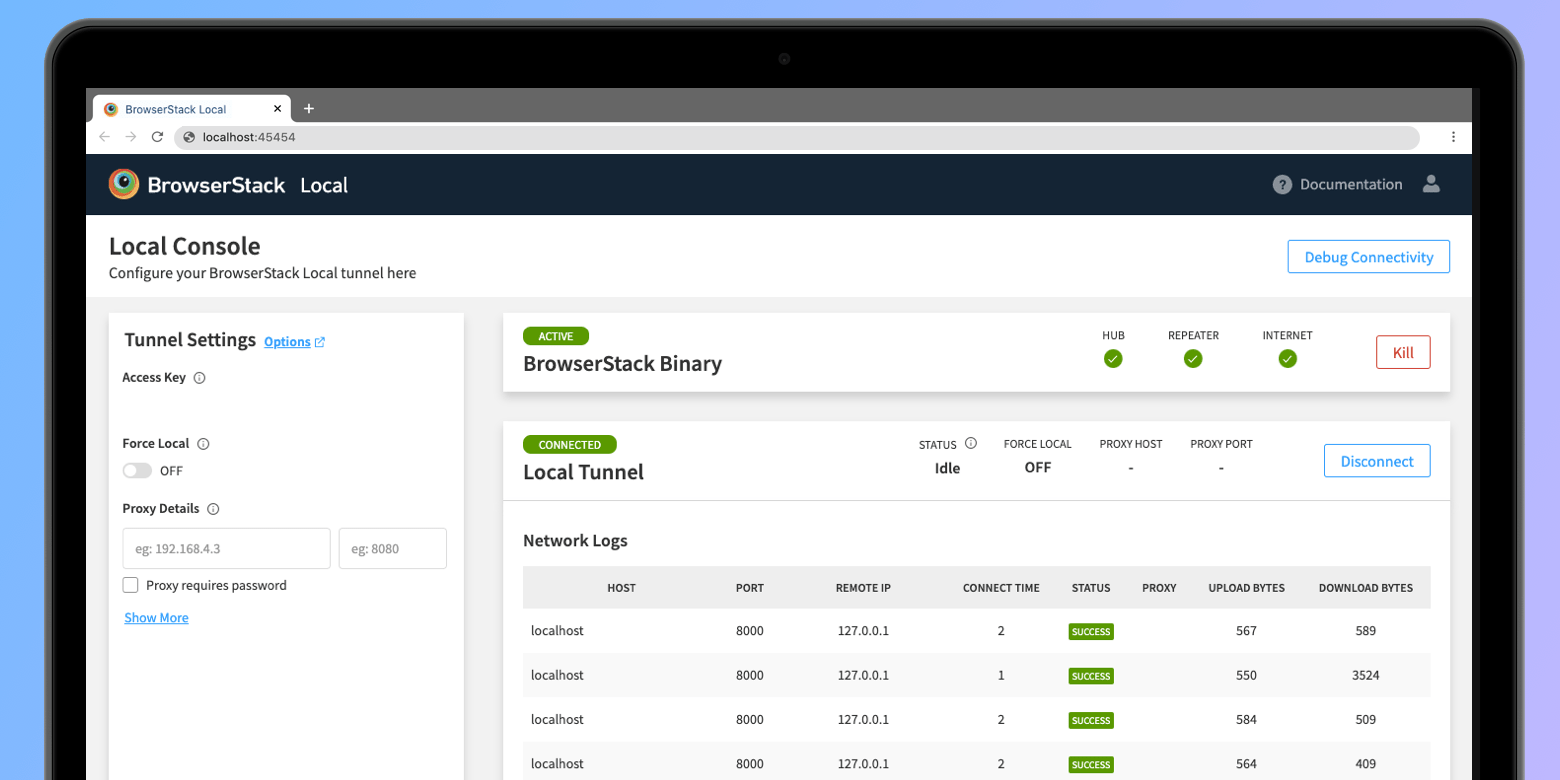Screen dimensions: 1560x780
Task: Click the Documentation help question-mark icon
Action: point(1282,185)
